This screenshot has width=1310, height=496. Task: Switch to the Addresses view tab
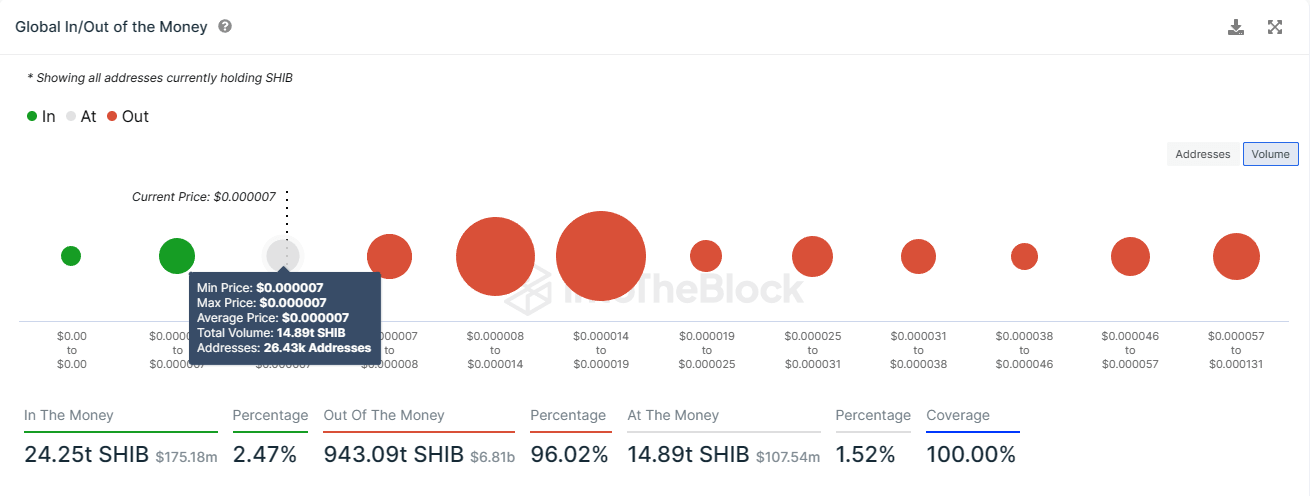click(1202, 154)
